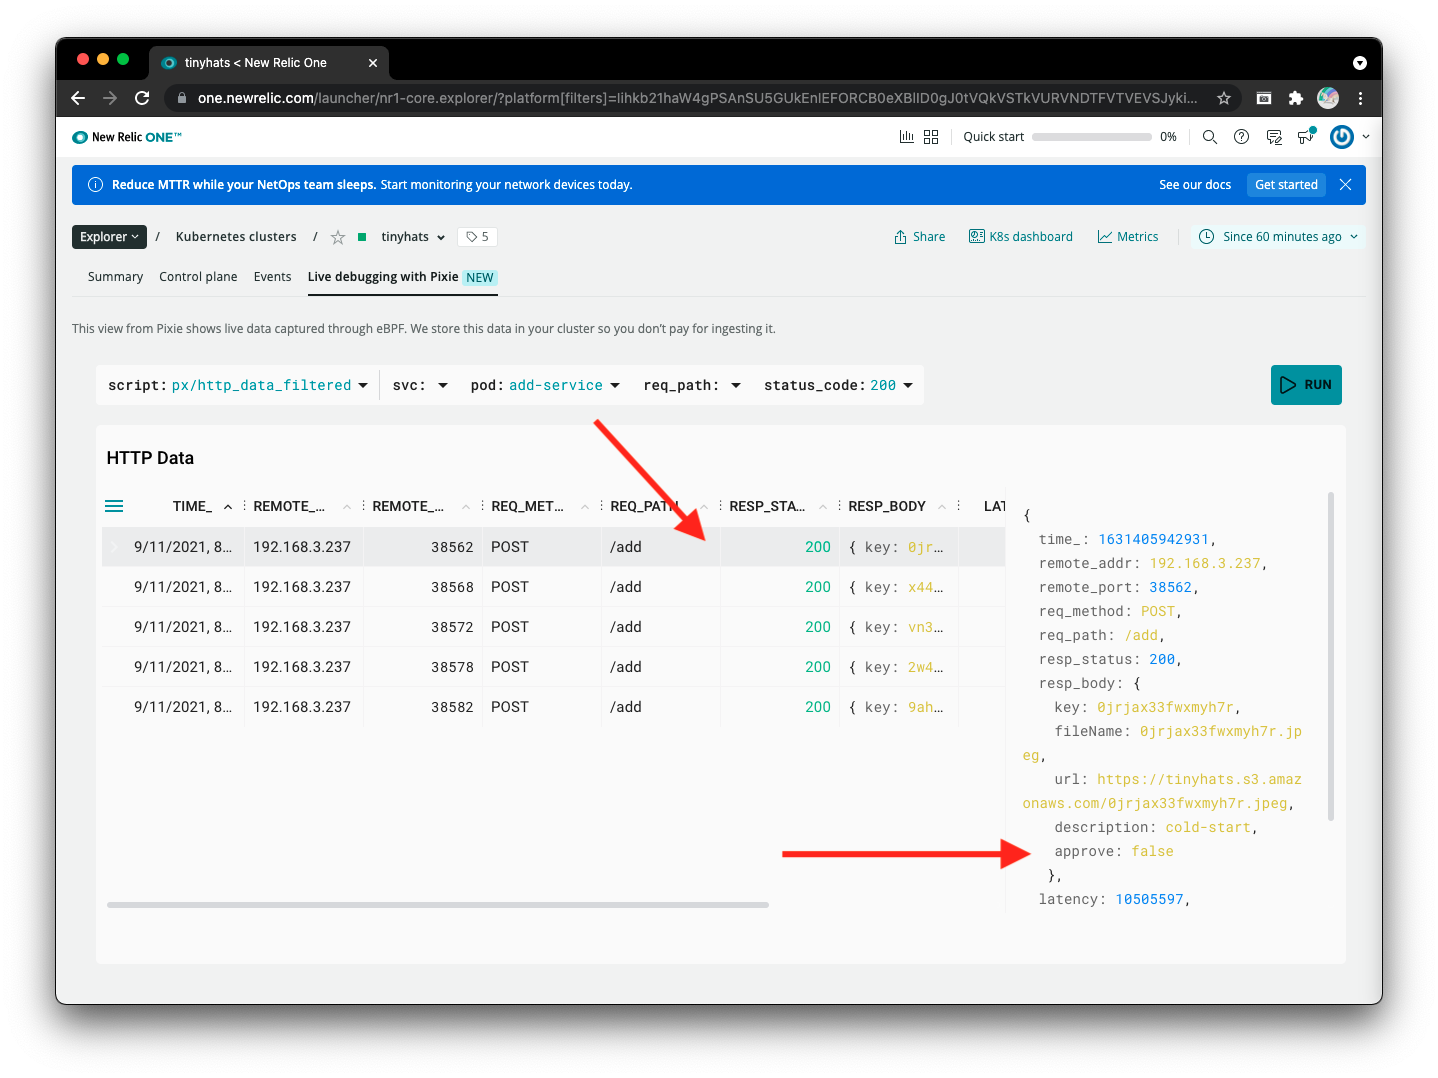This screenshot has height=1078, width=1438.
Task: Expand the Since 60 minutes ago picker
Action: point(1281,237)
